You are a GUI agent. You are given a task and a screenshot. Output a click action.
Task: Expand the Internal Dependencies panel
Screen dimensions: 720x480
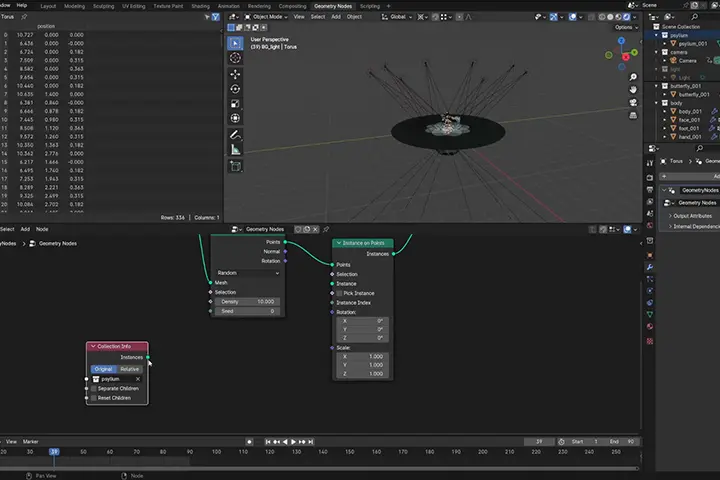[670, 226]
